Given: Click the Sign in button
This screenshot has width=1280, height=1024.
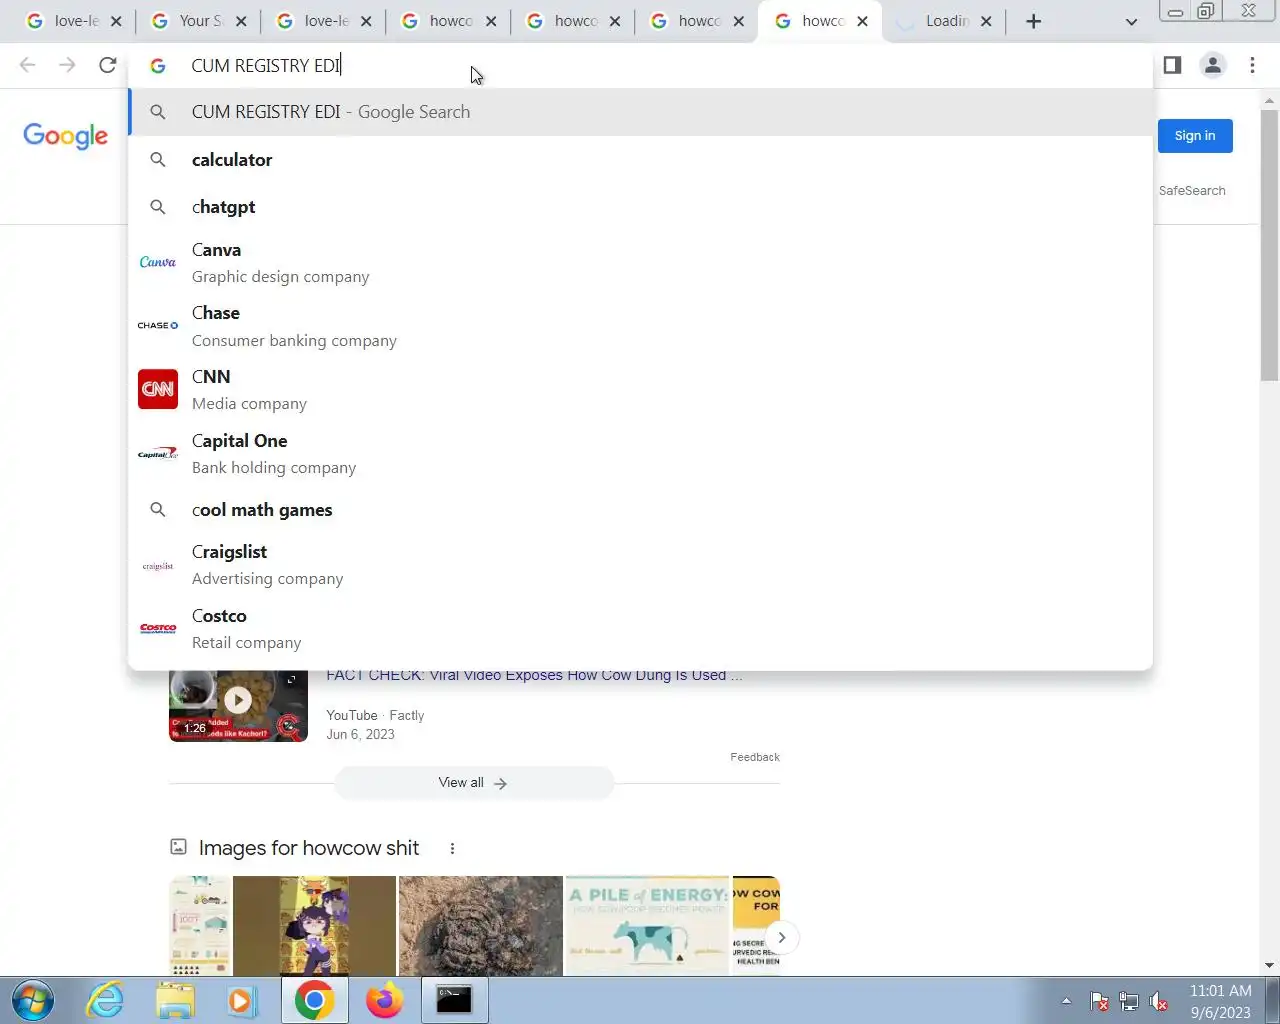Looking at the screenshot, I should [x=1195, y=136].
